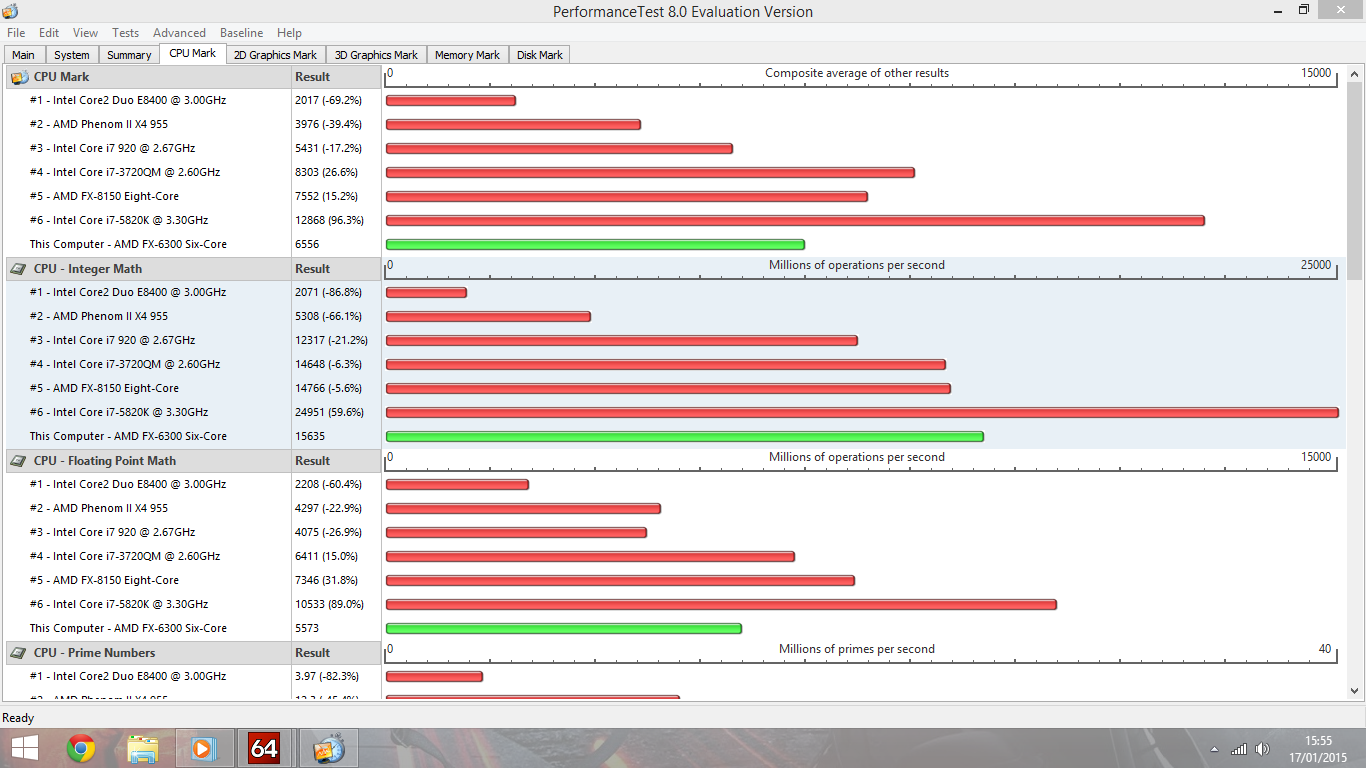Open the red 64 taskbar application
Viewport: 1366px width, 768px height.
pos(264,748)
